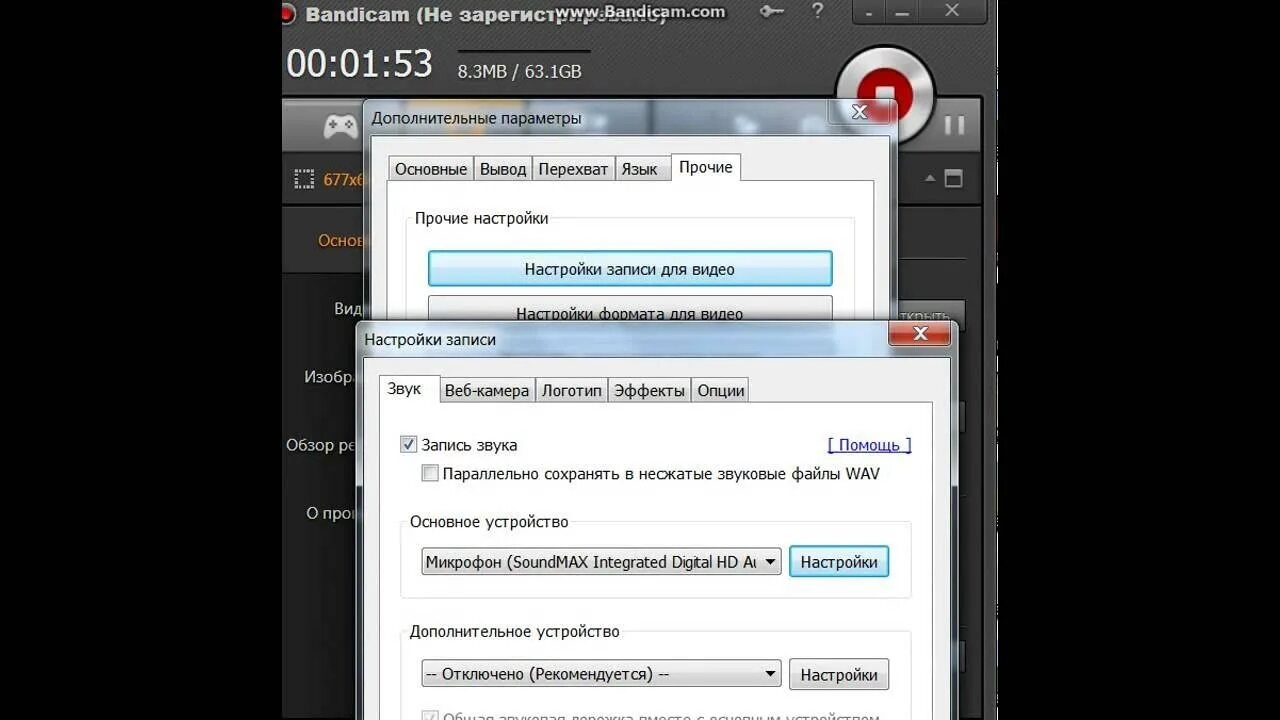Click the screen rectangle area size icon

coord(304,179)
